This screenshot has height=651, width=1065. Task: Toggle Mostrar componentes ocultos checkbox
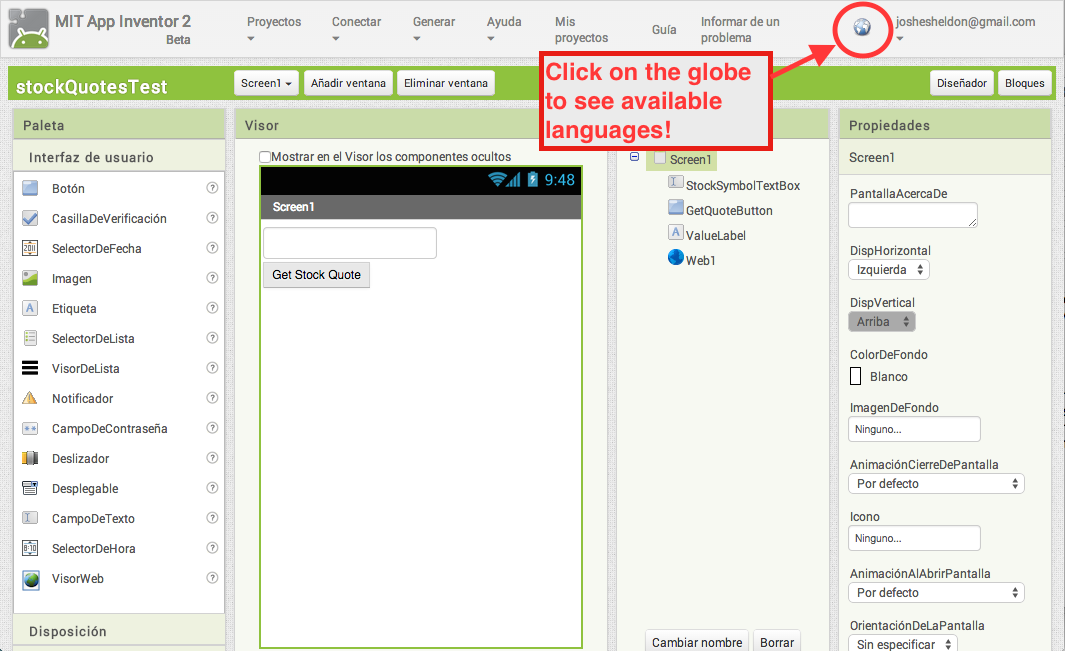coord(265,157)
